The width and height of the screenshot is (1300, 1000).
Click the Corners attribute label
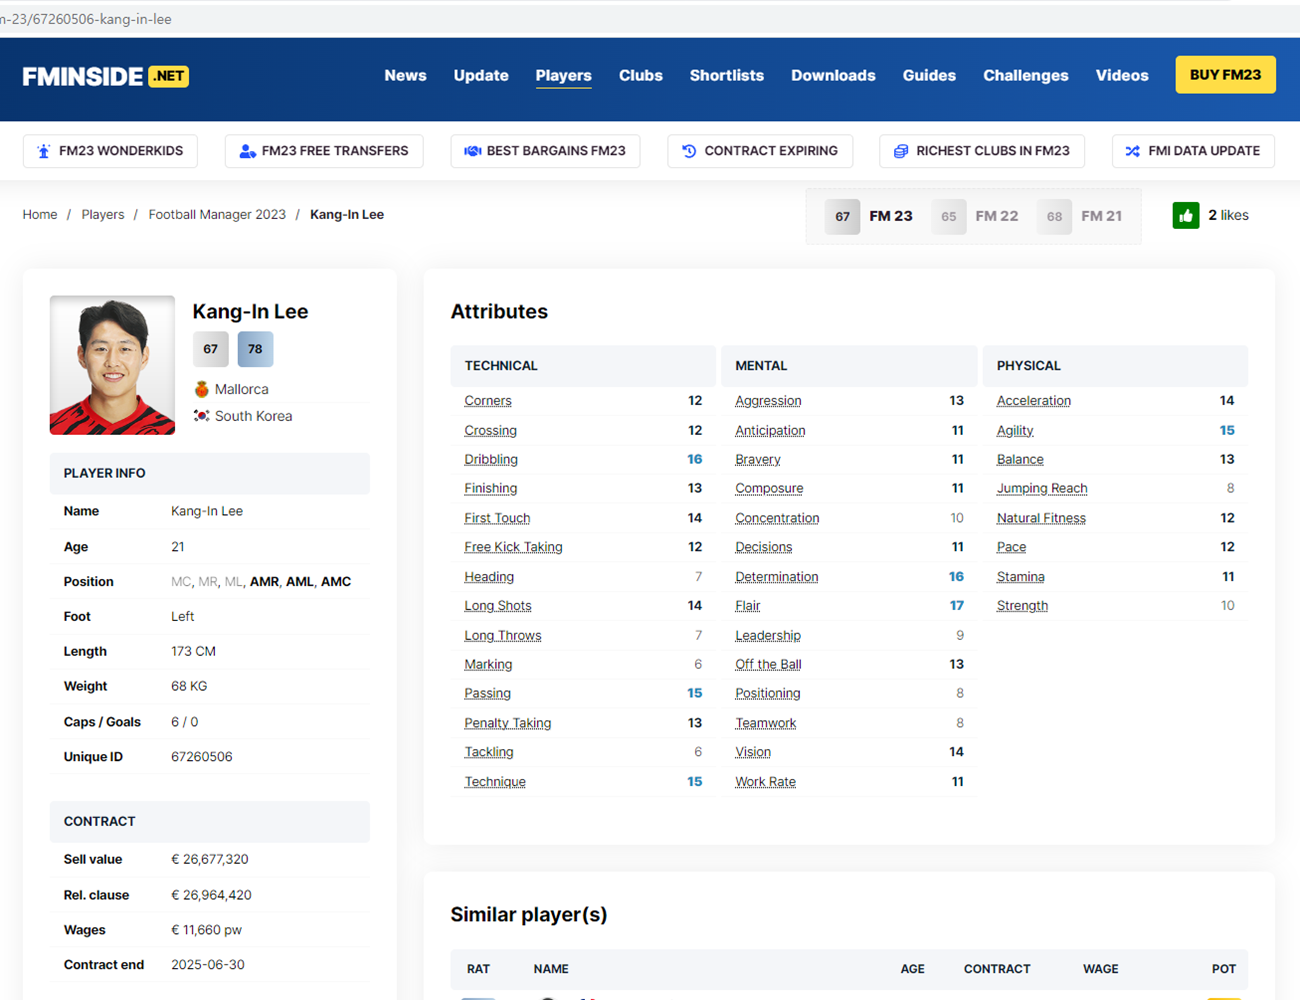pos(488,401)
